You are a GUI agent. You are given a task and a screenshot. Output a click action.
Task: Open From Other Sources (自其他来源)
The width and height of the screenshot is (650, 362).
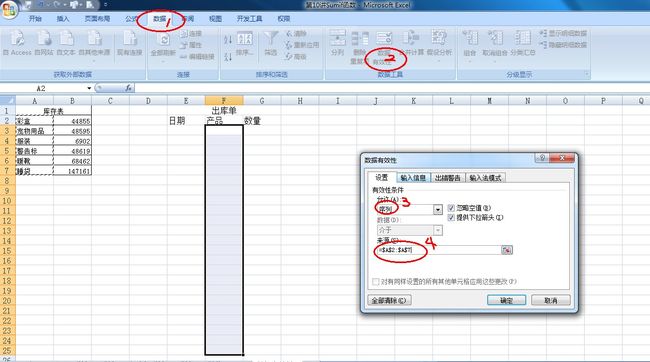tap(94, 45)
